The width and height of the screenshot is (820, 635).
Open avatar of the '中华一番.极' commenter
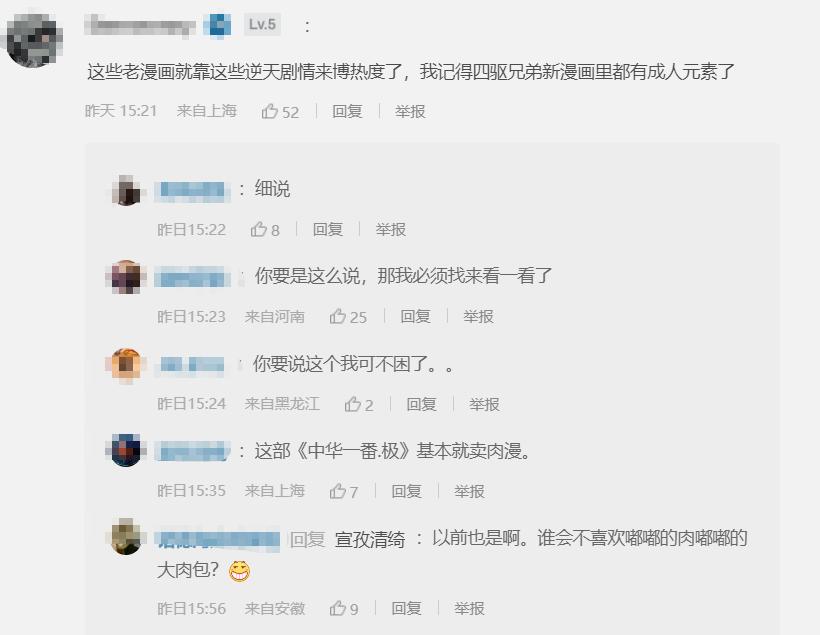[126, 450]
